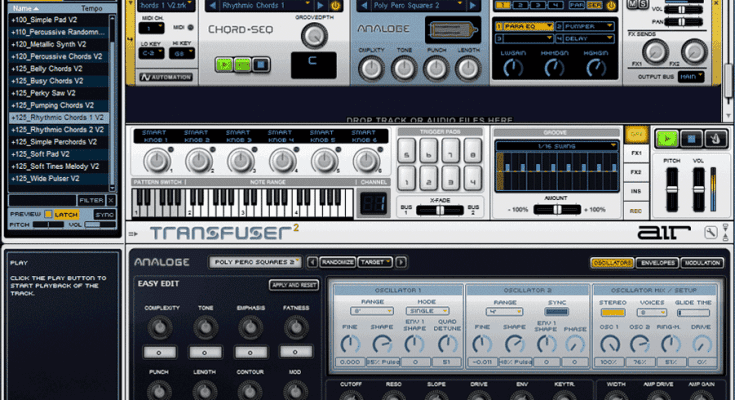Image resolution: width=735 pixels, height=400 pixels.
Task: Open the Poly Perc Squares 2 preset dropdown
Action: 254,262
